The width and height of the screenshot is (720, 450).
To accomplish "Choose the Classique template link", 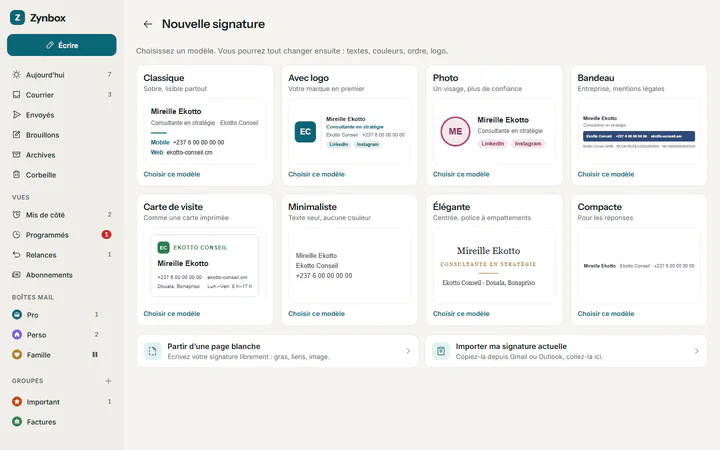I will click(x=172, y=174).
